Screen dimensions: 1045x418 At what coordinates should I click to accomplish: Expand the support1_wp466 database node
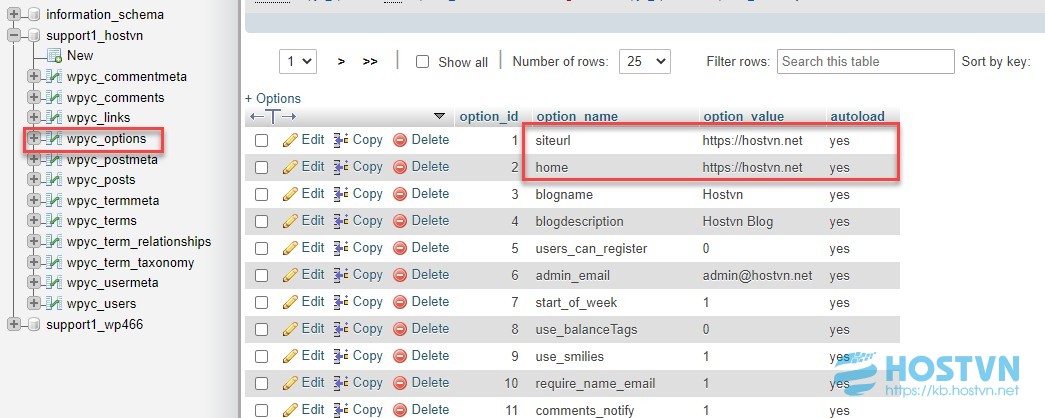coord(13,325)
